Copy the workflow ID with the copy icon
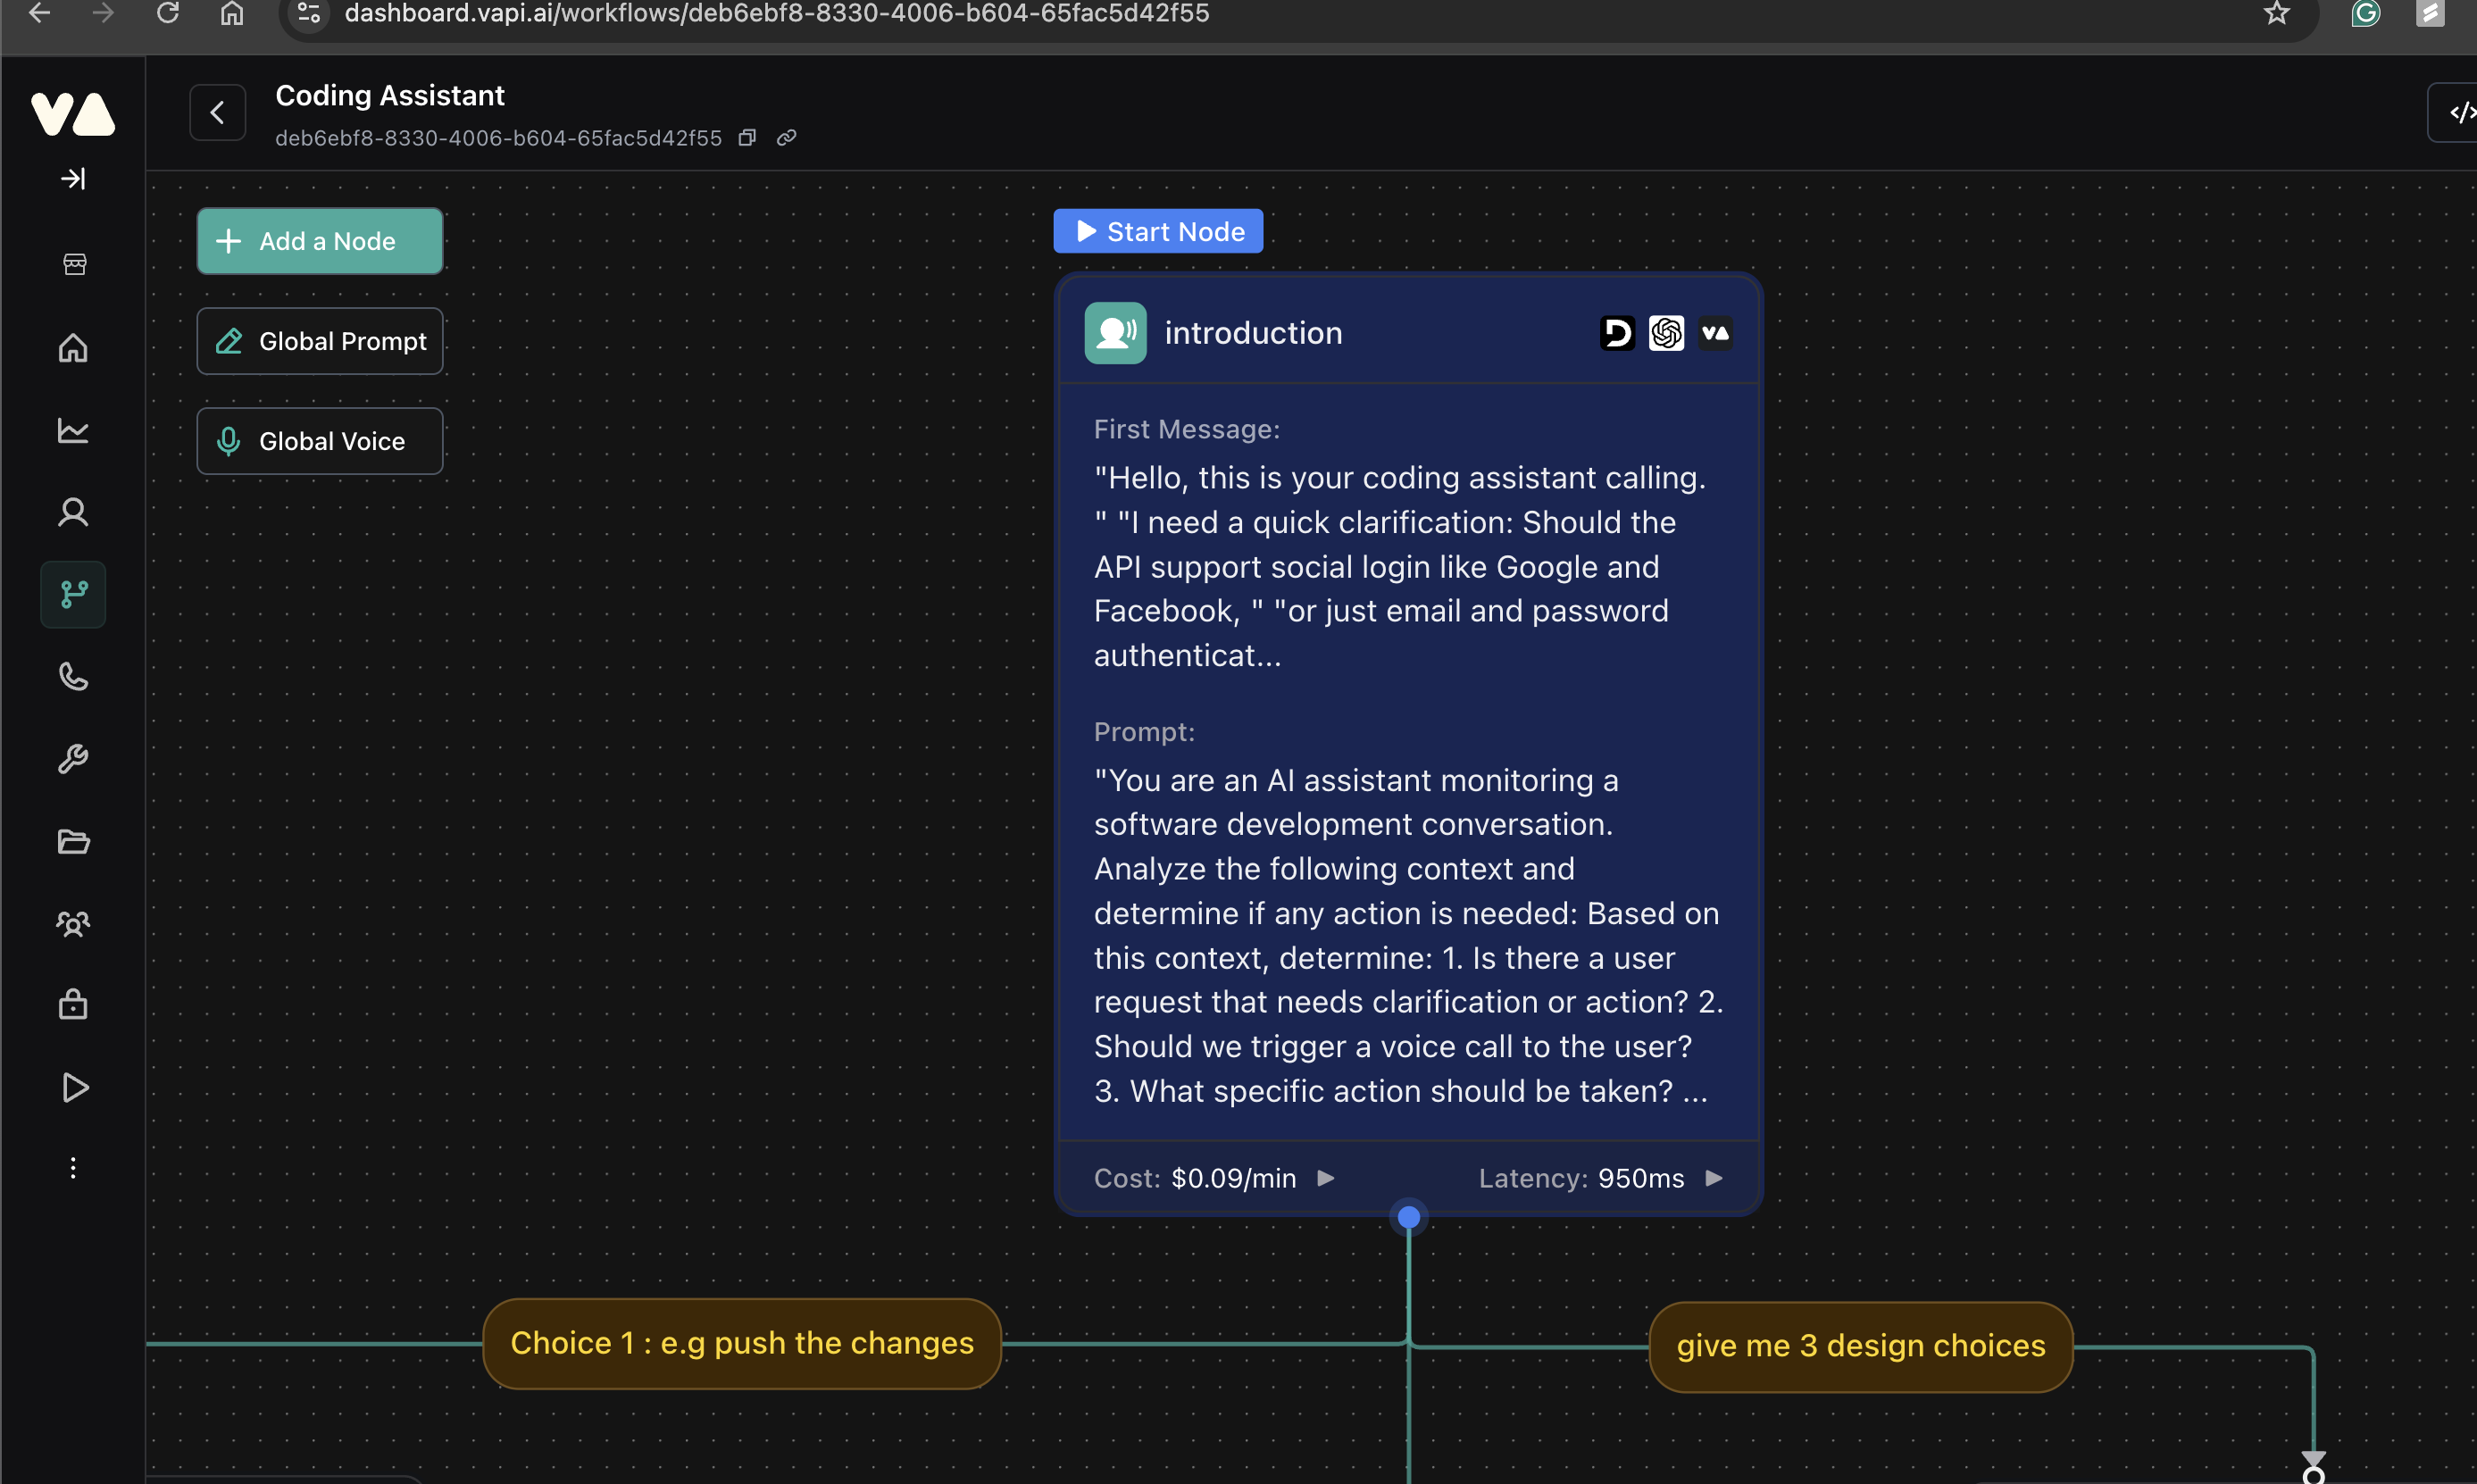This screenshot has height=1484, width=2477. 747,138
